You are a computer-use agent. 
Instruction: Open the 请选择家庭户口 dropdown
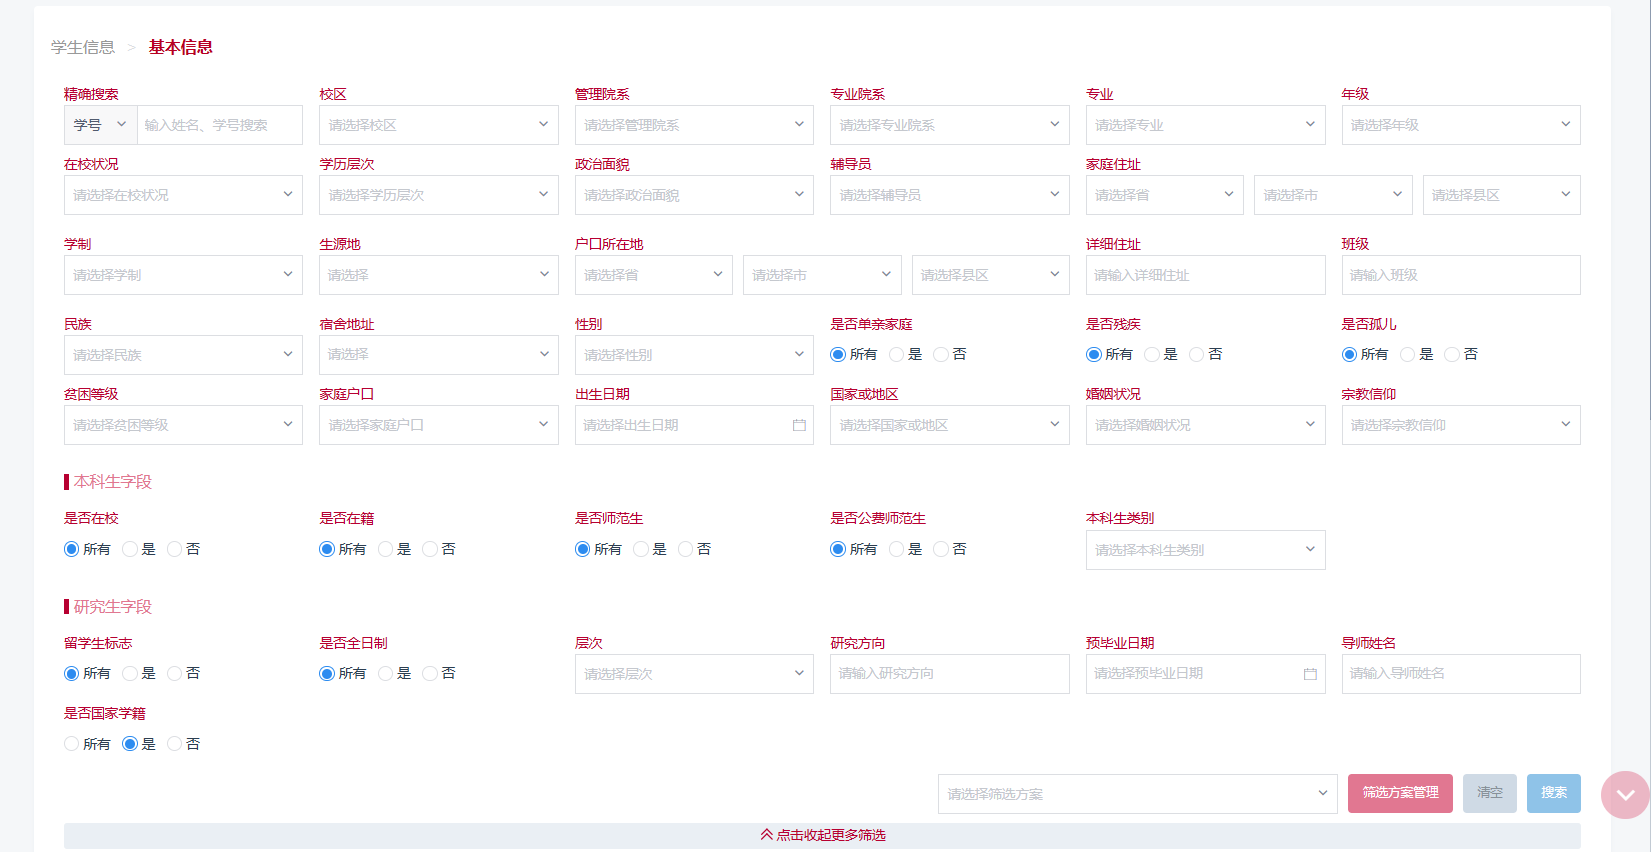pyautogui.click(x=439, y=425)
